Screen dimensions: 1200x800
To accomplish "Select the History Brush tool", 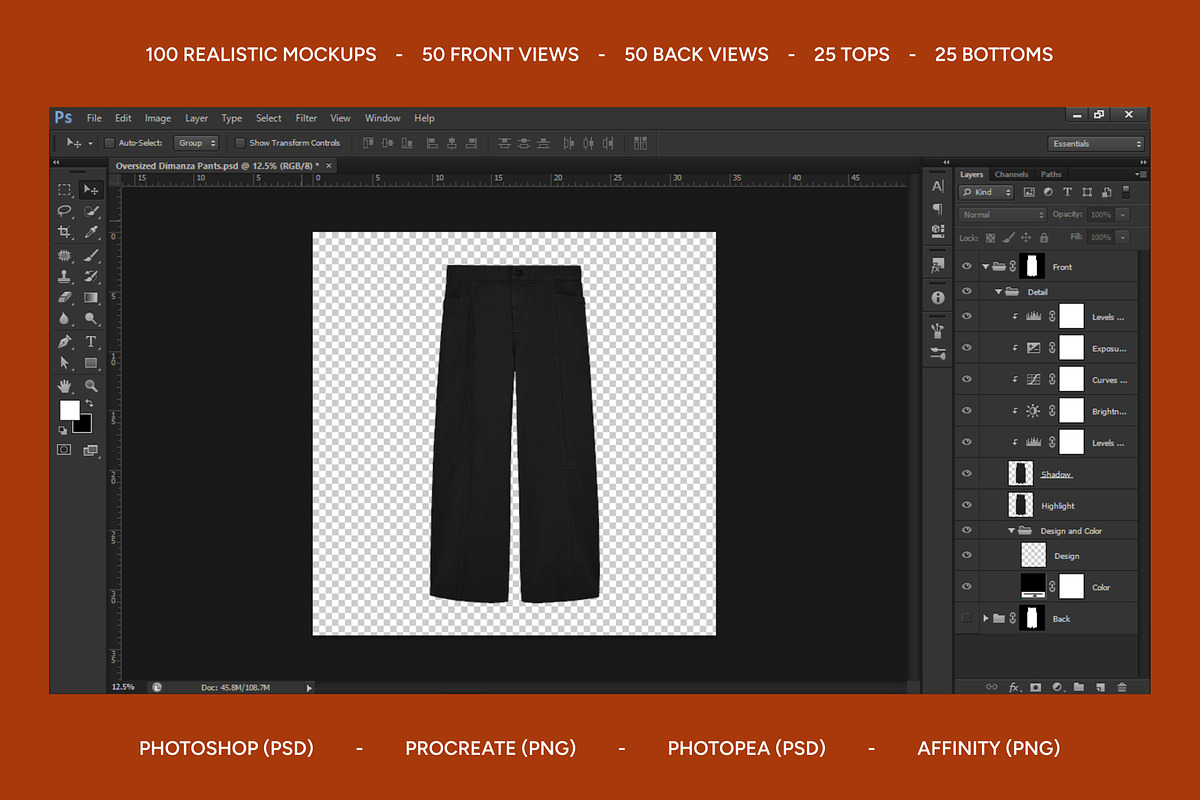I will pyautogui.click(x=91, y=276).
